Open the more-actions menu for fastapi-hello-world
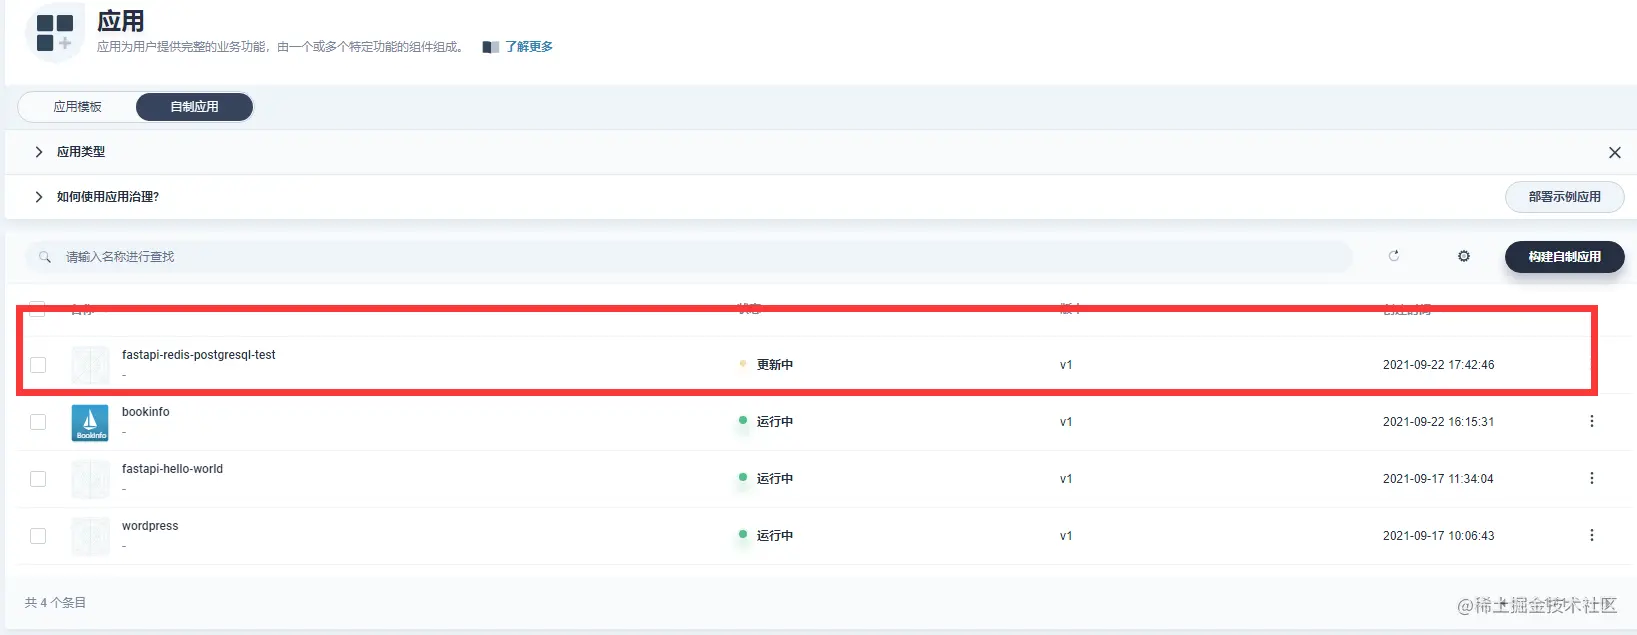Viewport: 1637px width, 635px height. (1592, 478)
